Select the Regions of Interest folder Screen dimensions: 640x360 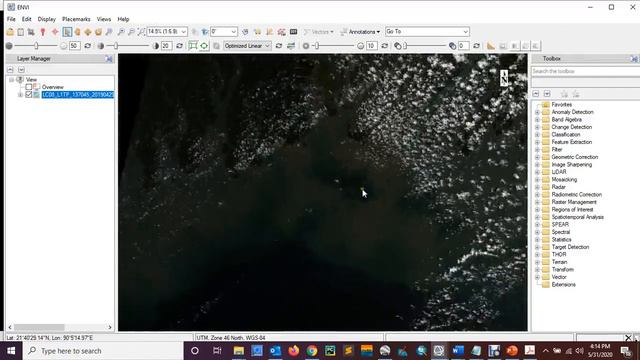coord(572,209)
